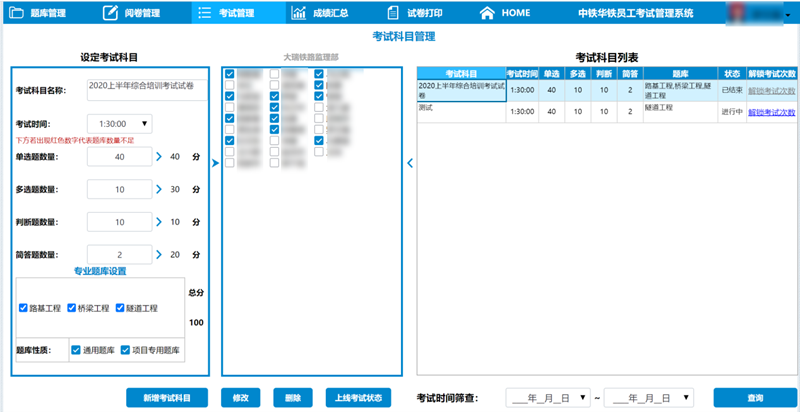
Task: Click 解锁考试次数 link for 测试 row
Action: tap(771, 112)
